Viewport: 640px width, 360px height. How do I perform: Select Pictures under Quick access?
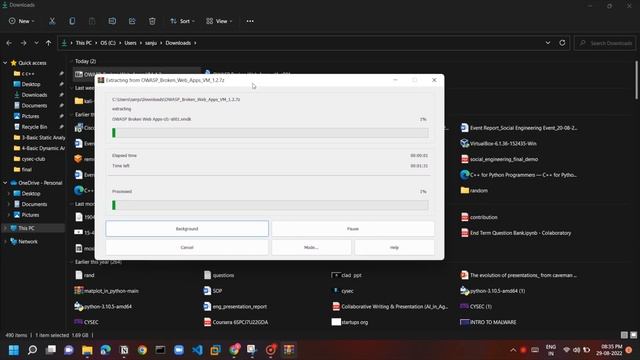[x=30, y=116]
